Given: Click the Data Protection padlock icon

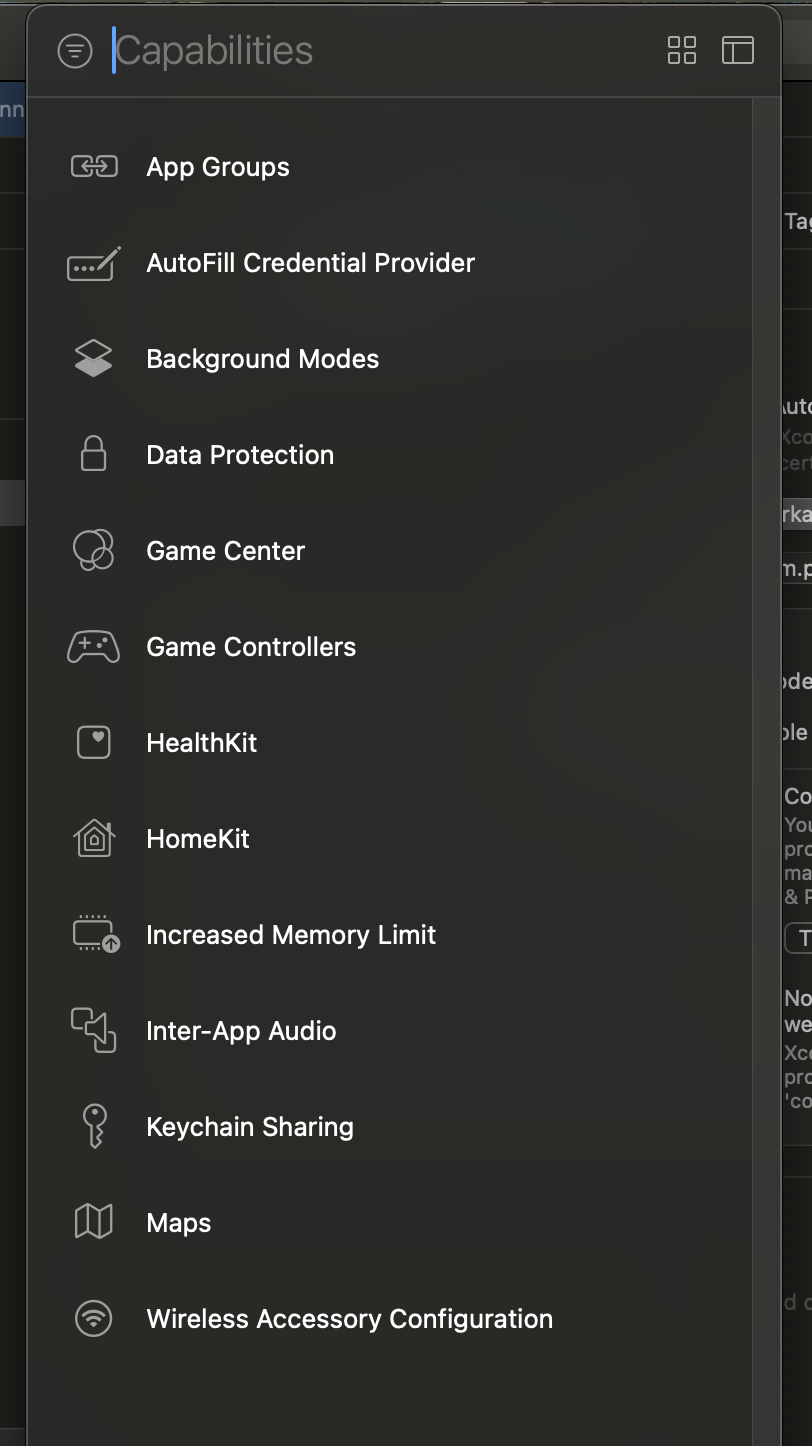Looking at the screenshot, I should (92, 454).
